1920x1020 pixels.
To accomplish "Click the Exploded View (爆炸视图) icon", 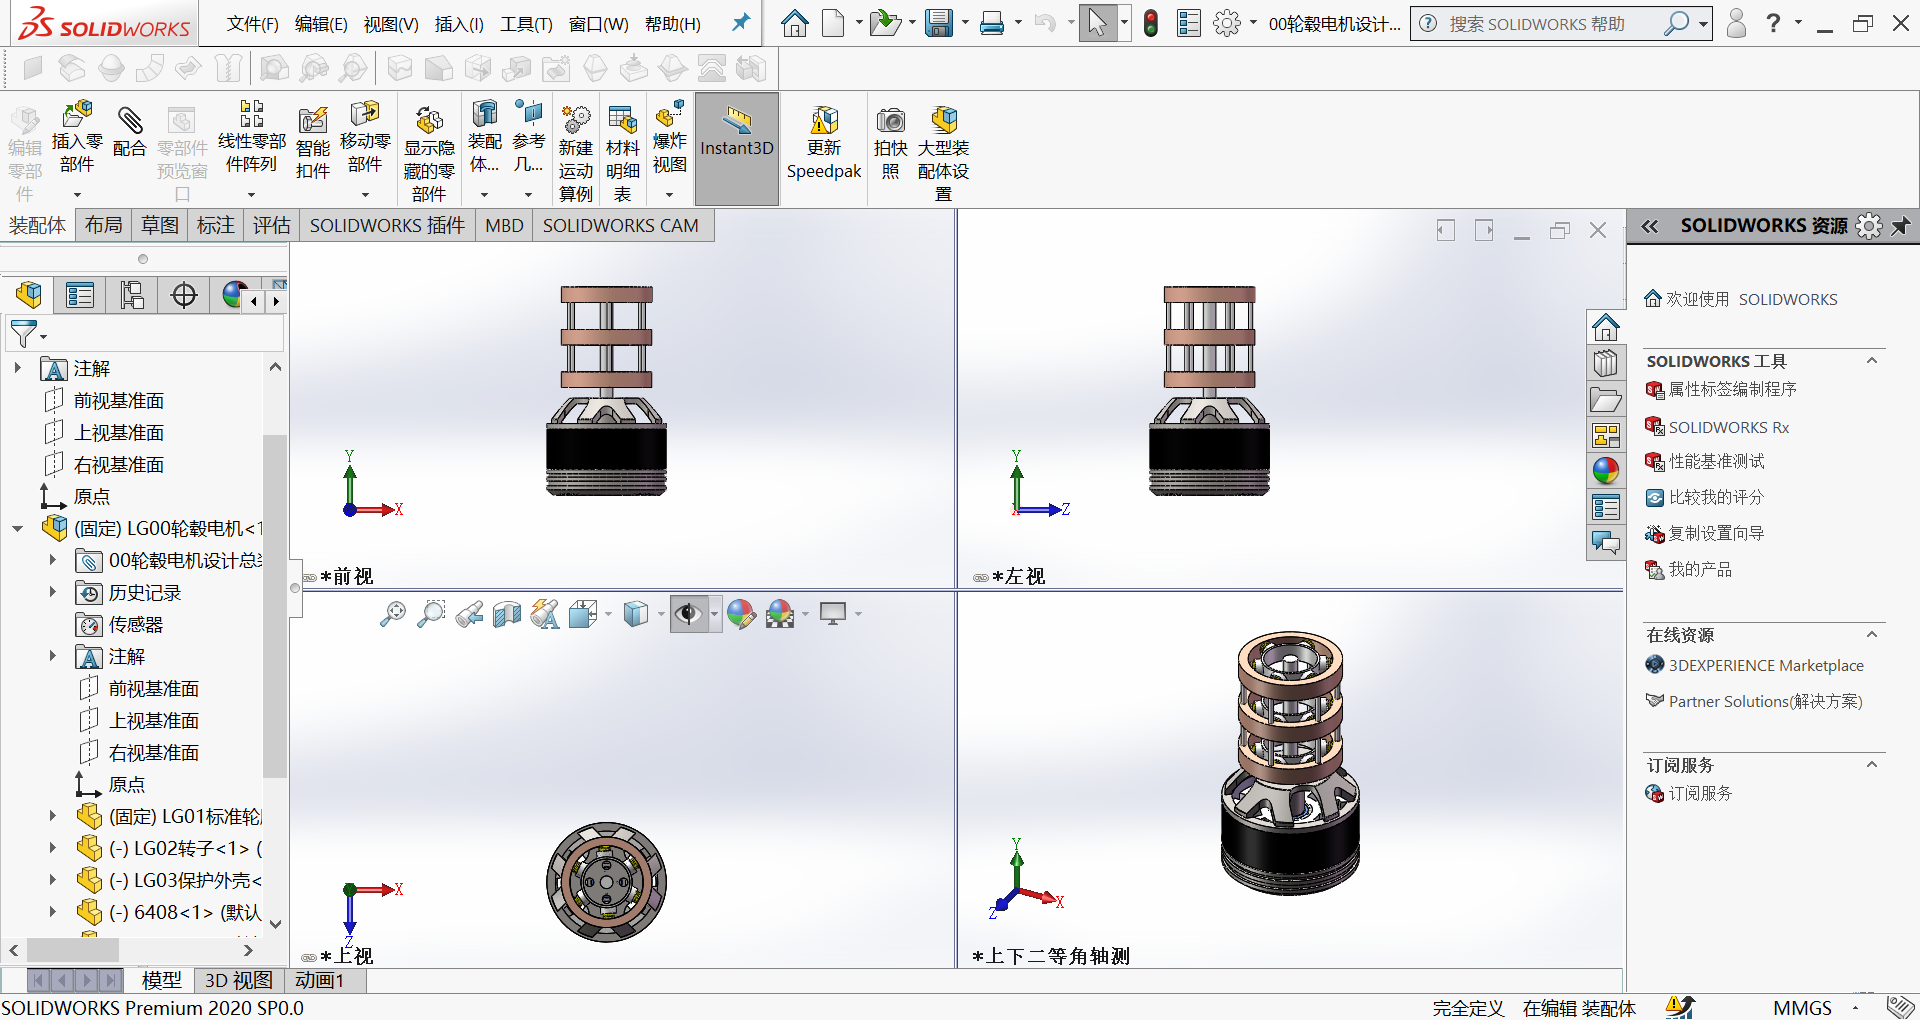I will click(670, 138).
